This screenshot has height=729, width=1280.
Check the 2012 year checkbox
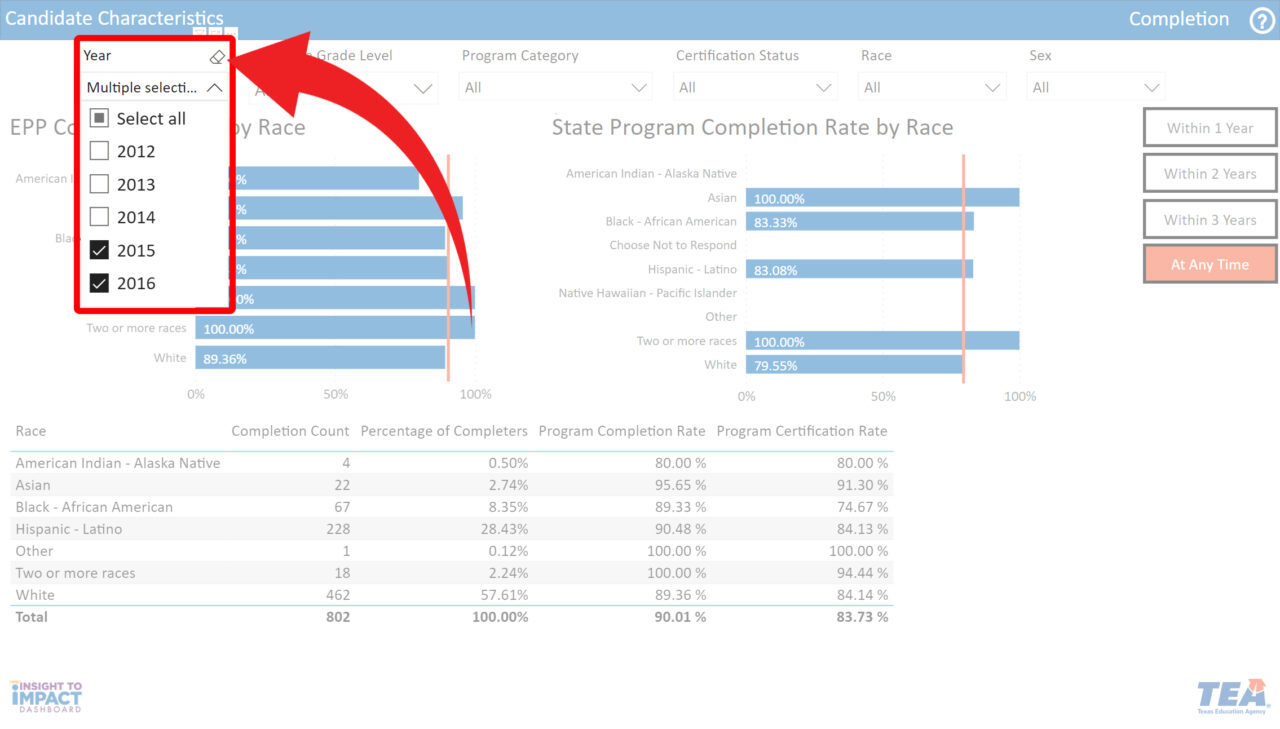coord(99,151)
